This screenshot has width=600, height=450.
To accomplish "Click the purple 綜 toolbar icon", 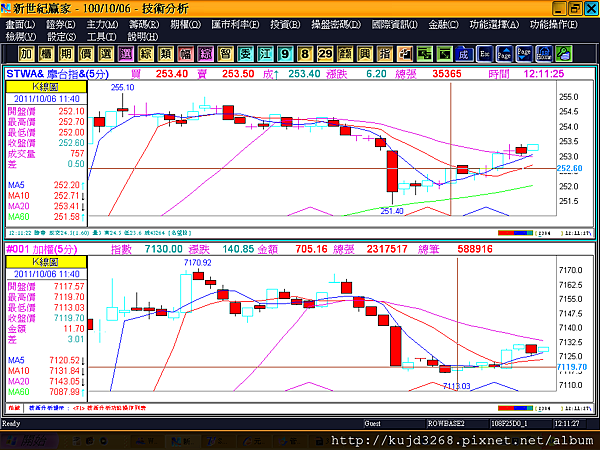I will pos(205,54).
